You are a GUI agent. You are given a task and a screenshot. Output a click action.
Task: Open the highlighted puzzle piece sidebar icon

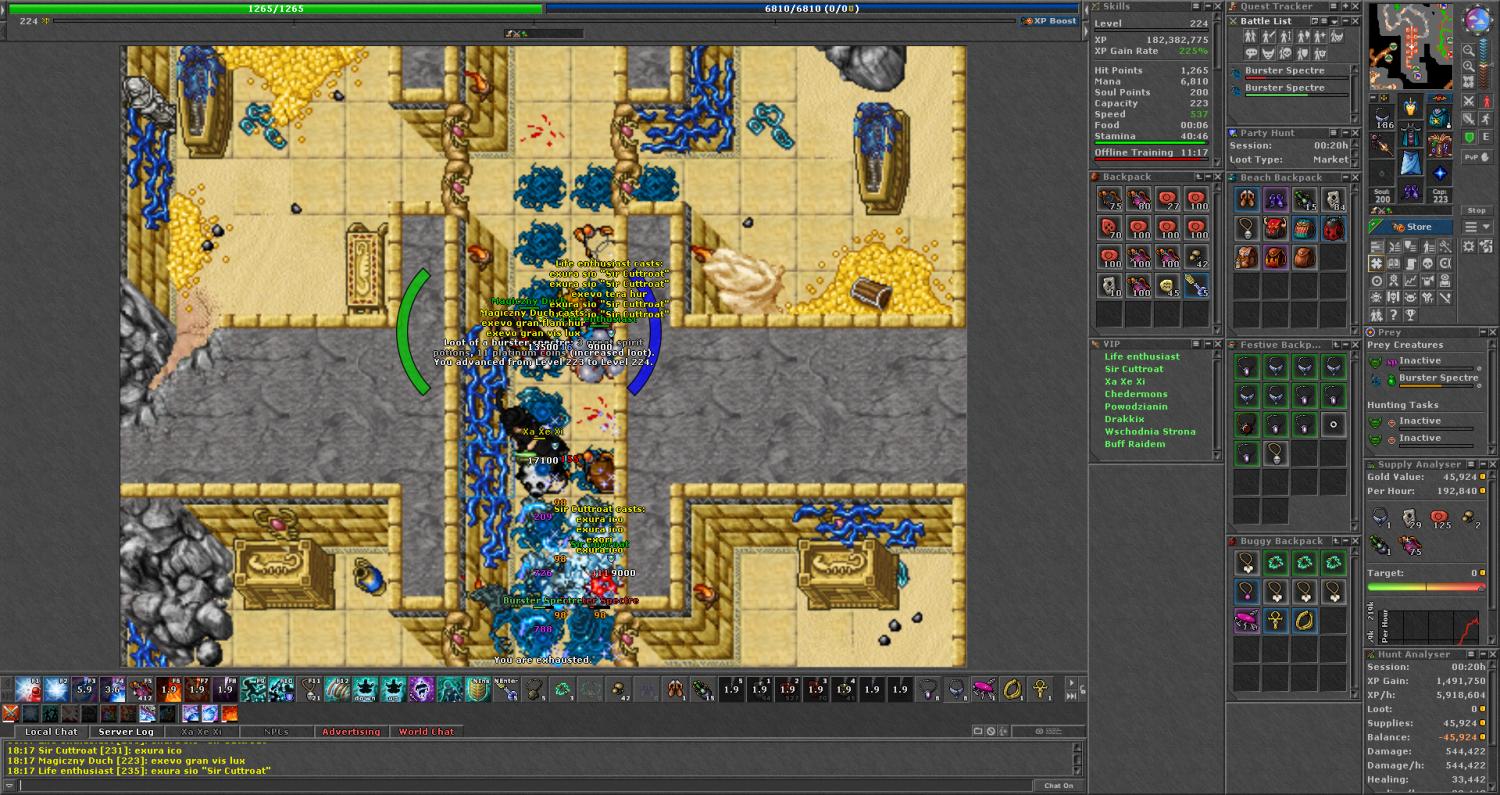1377,263
